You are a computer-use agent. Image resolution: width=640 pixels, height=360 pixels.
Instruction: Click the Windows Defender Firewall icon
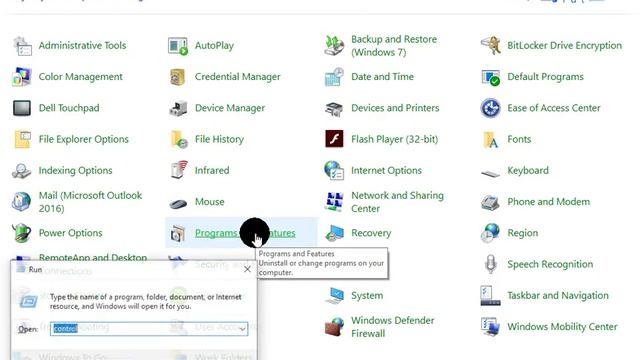coord(334,327)
